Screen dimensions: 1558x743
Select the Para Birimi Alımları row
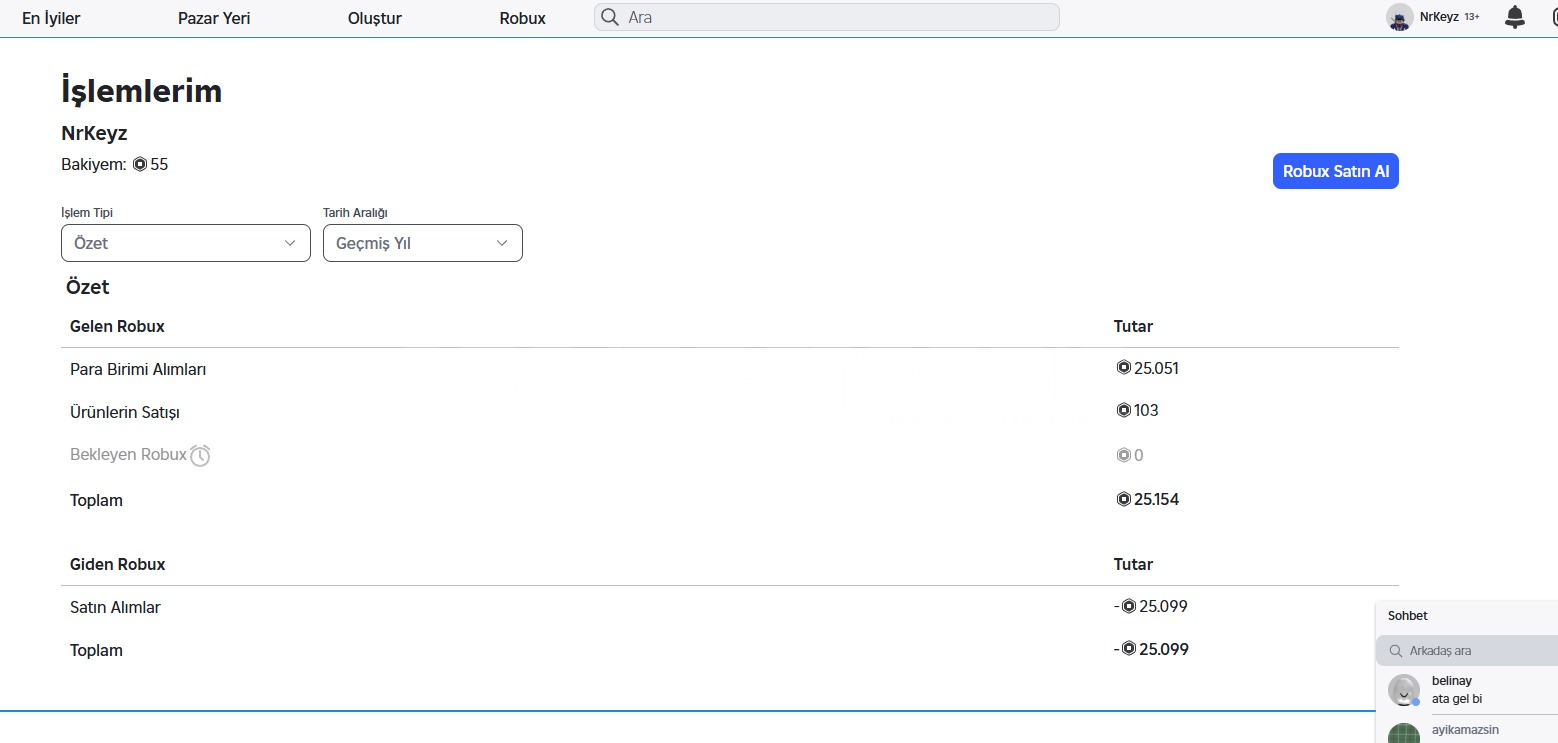(x=730, y=369)
